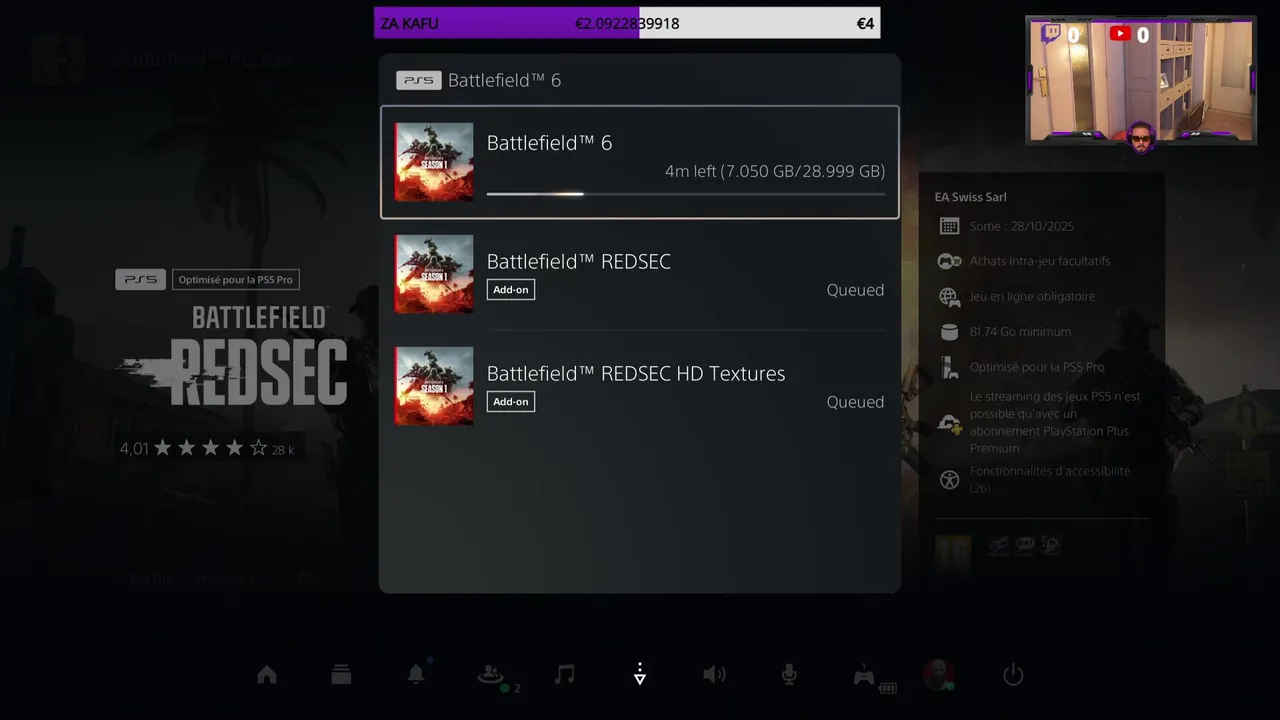Click the YouTube viewer count icon
The width and height of the screenshot is (1280, 720).
point(1120,34)
